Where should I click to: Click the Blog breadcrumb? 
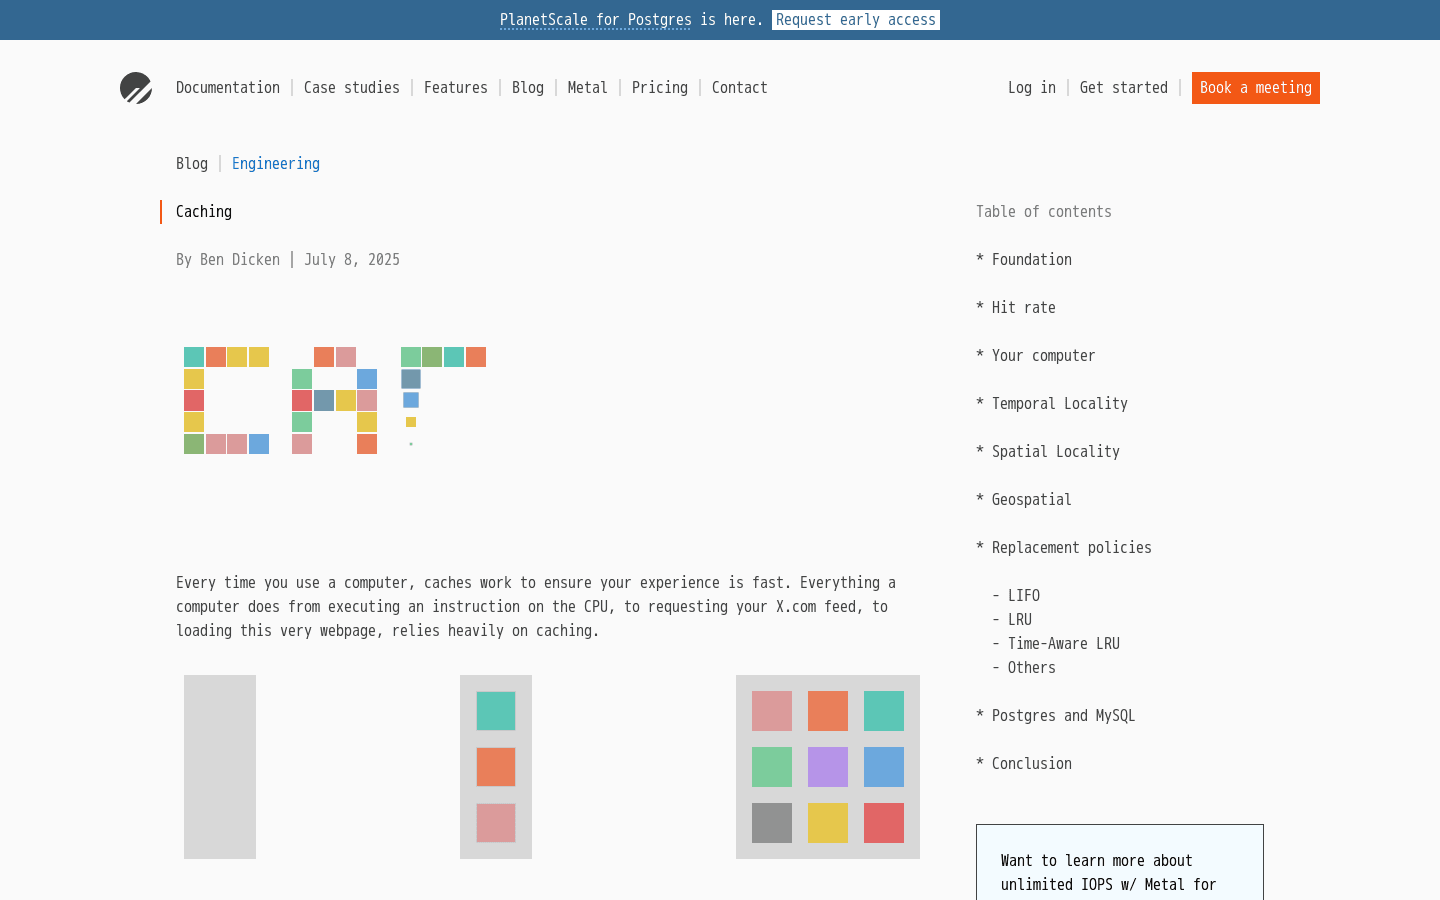click(192, 163)
